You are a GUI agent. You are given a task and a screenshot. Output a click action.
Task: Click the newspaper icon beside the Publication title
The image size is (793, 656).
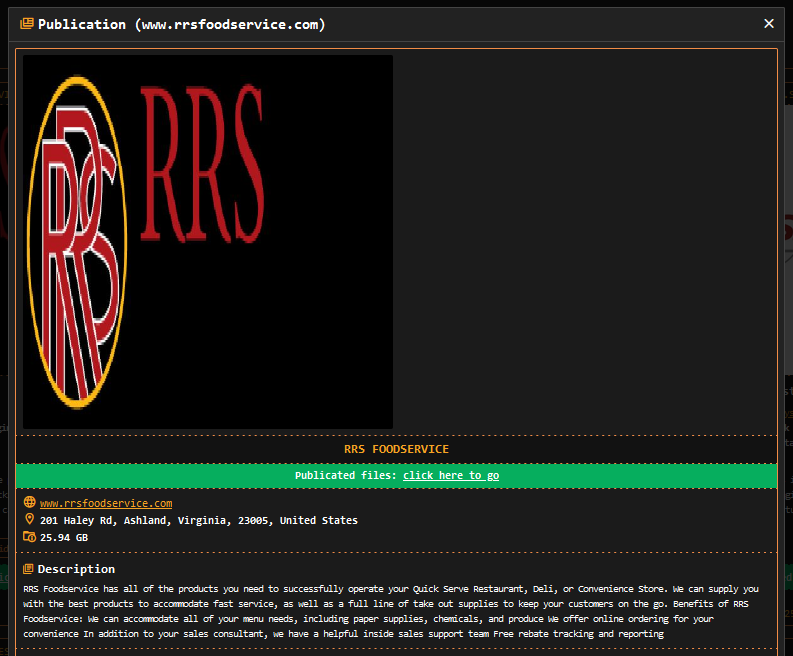point(27,24)
